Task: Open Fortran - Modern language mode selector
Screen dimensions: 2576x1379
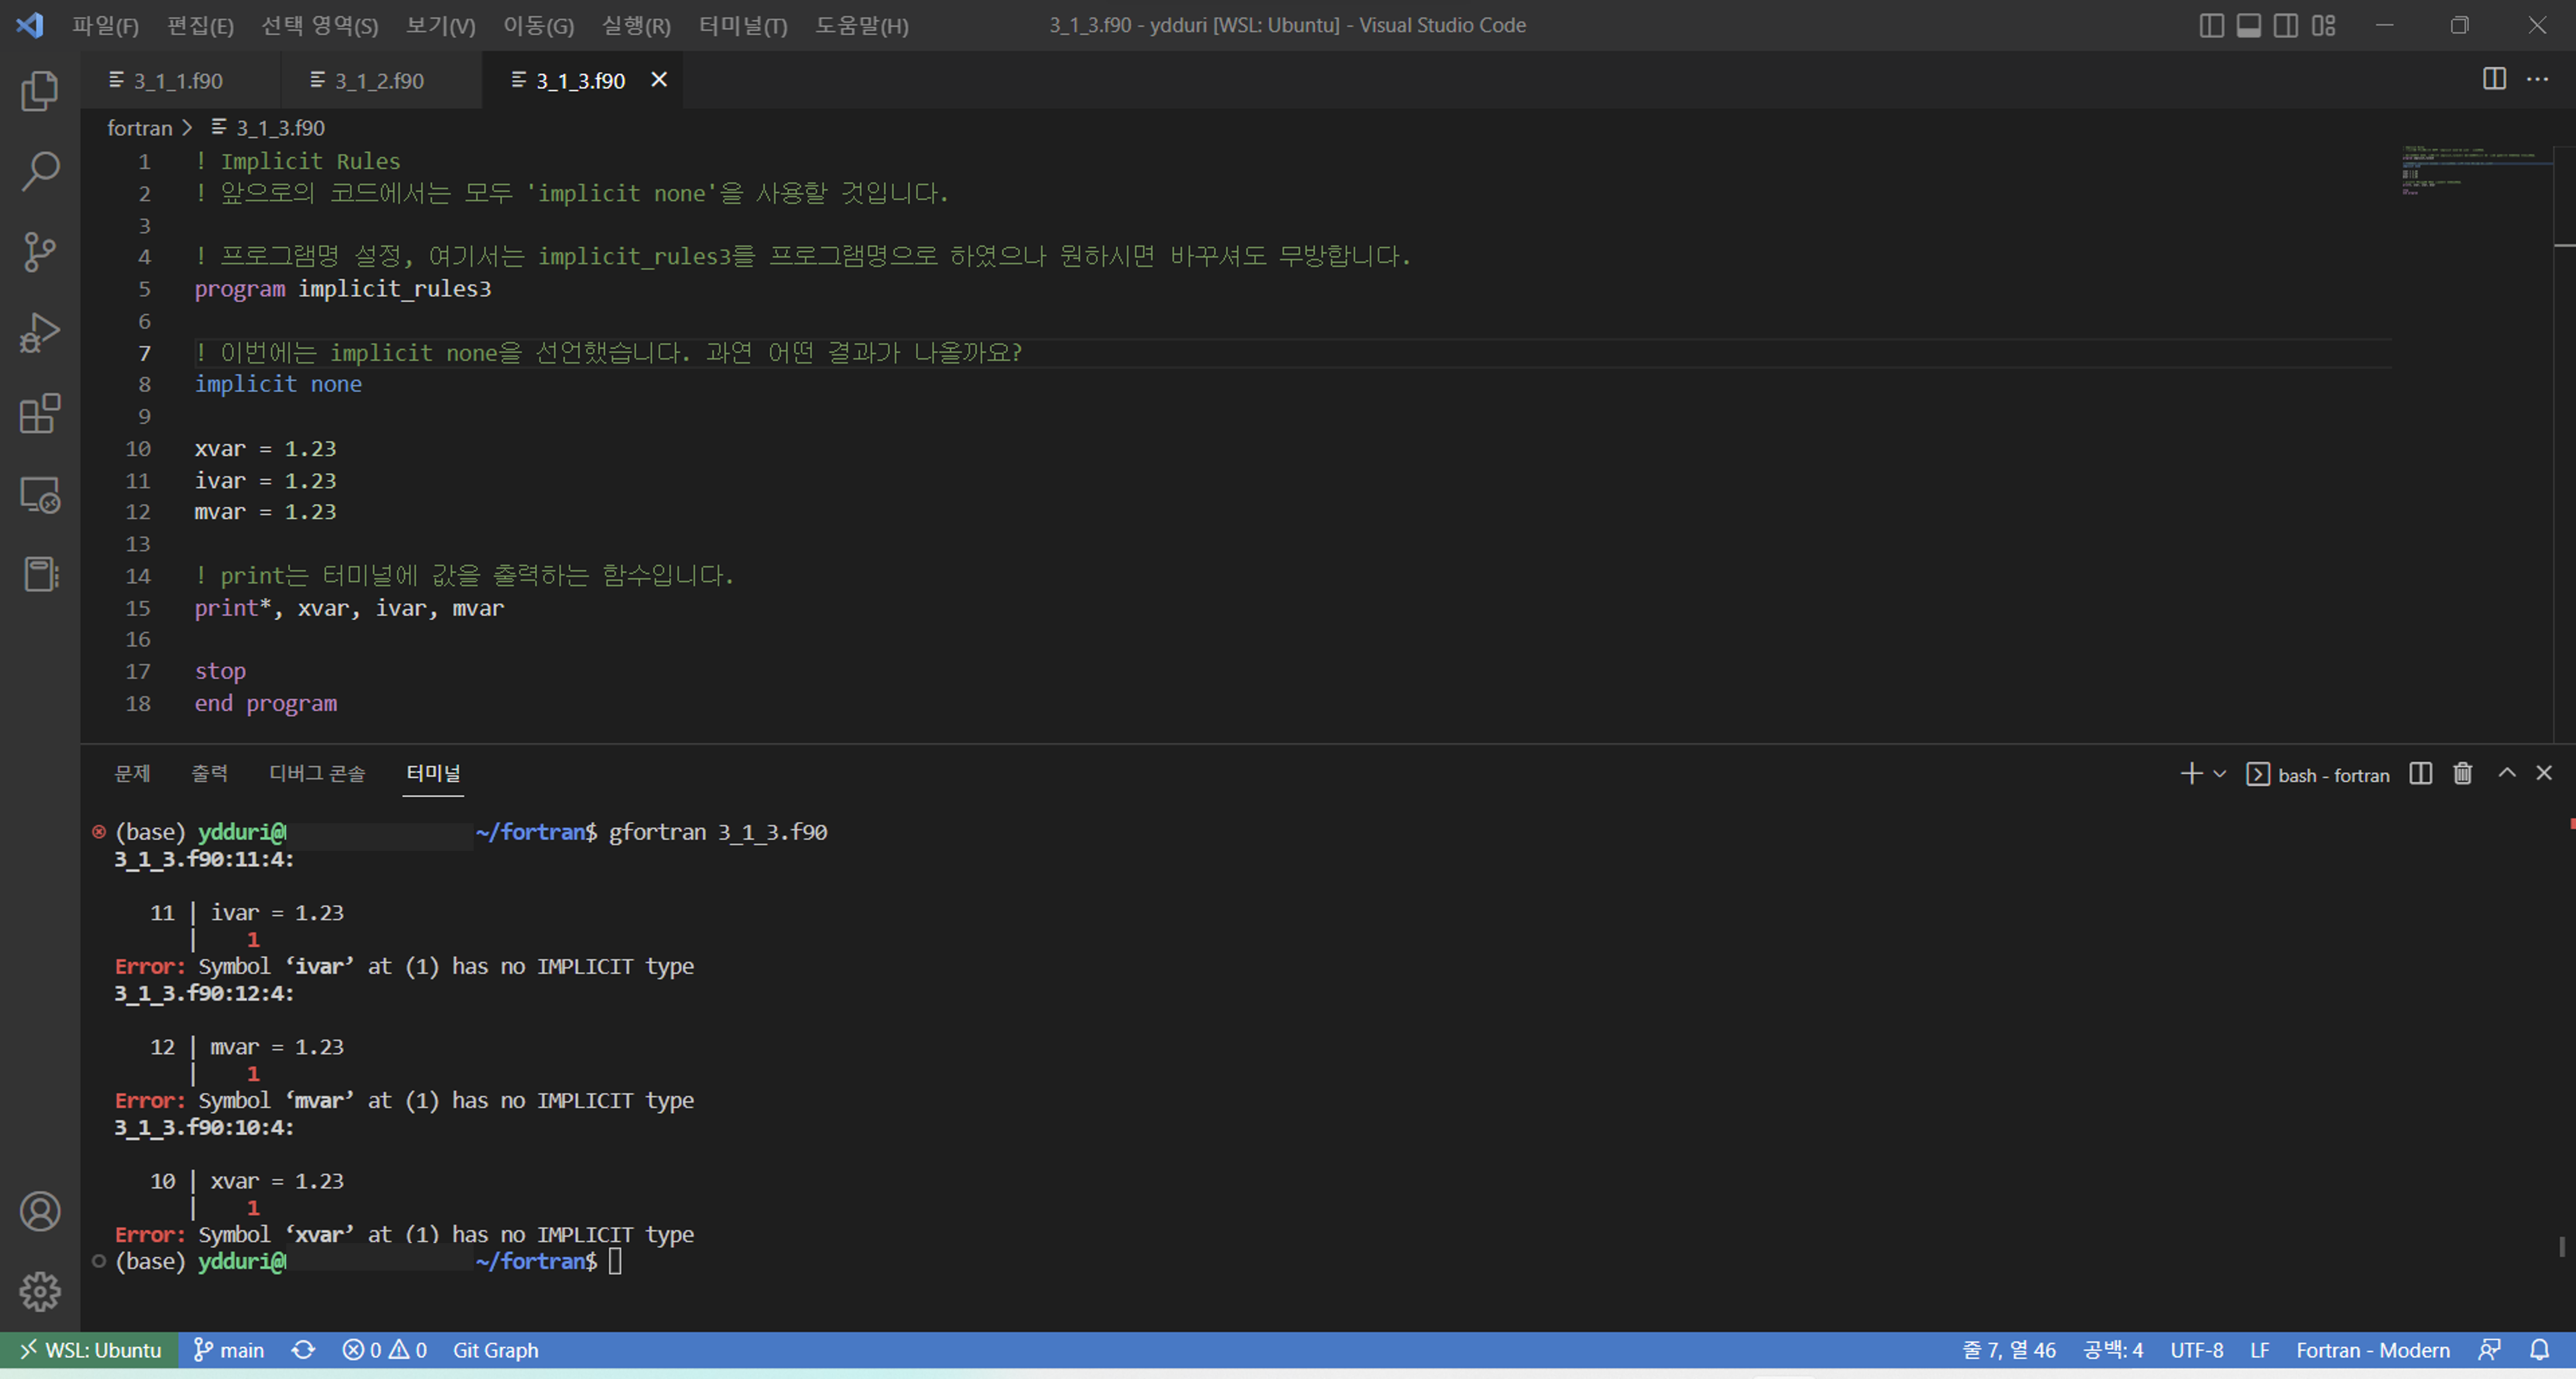Action: click(x=2372, y=1350)
